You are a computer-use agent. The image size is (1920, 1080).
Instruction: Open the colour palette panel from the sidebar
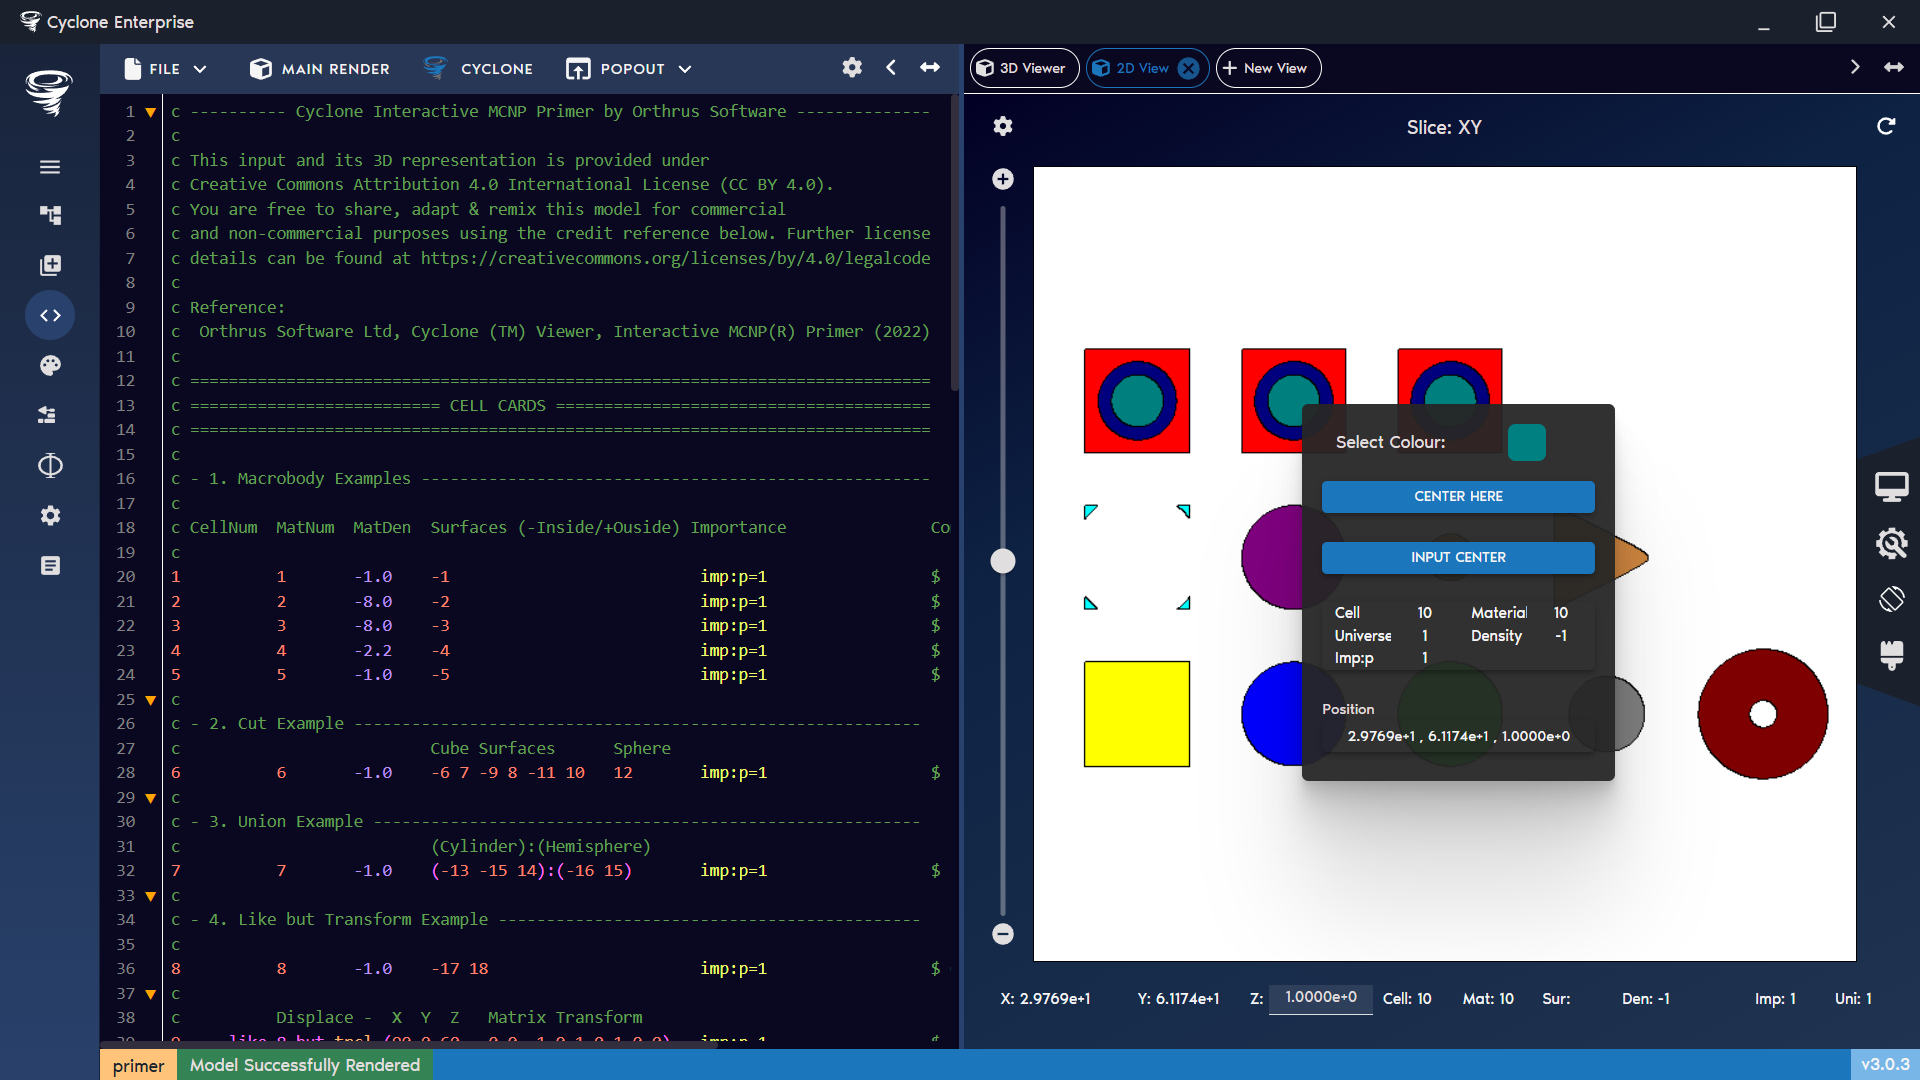coord(50,365)
